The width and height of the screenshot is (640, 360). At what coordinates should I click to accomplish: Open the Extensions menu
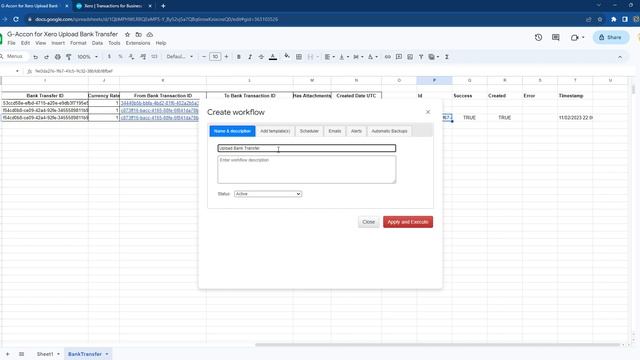point(138,43)
